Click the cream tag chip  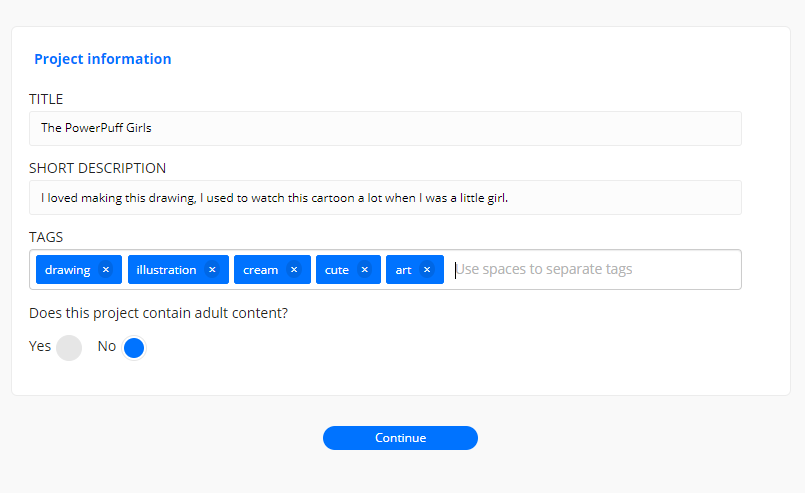point(272,270)
